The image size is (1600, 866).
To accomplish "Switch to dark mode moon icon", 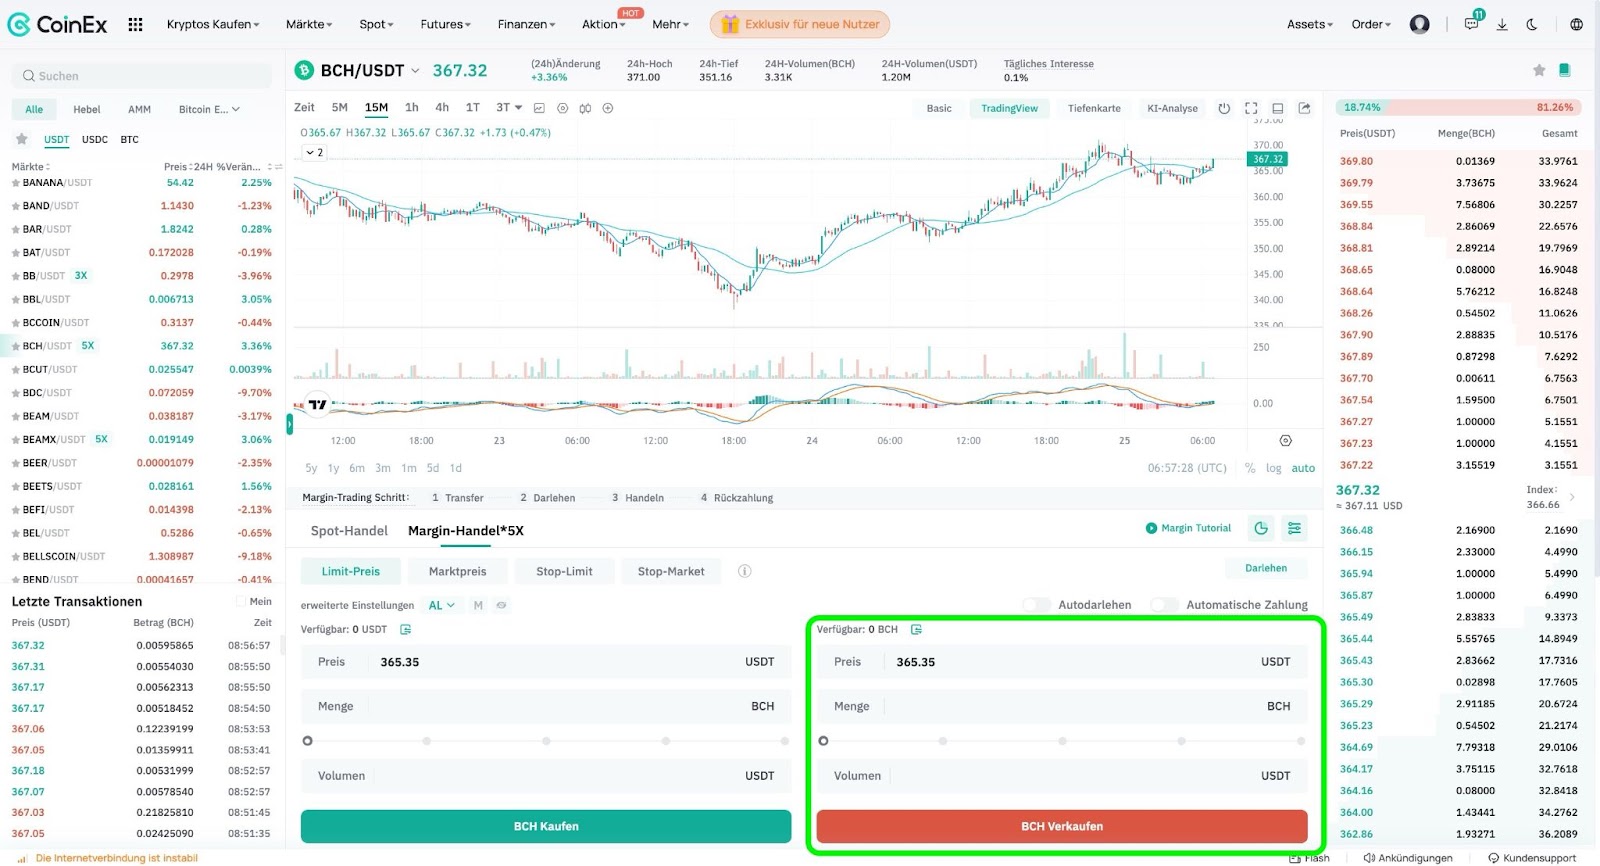I will pyautogui.click(x=1532, y=24).
